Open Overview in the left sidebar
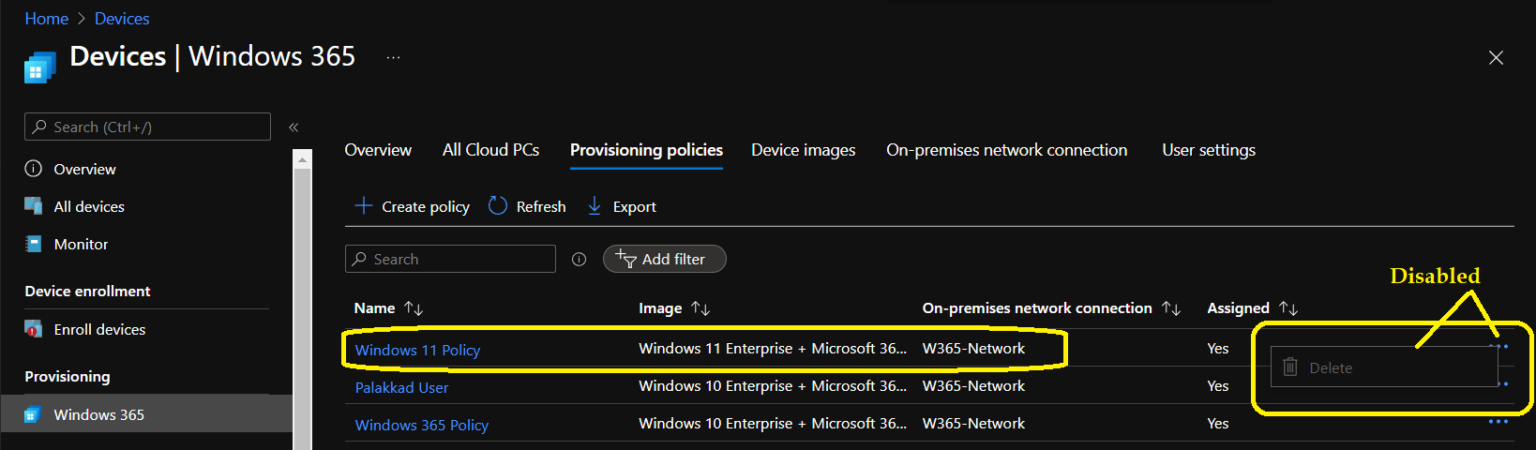This screenshot has height=450, width=1536. pos(85,169)
